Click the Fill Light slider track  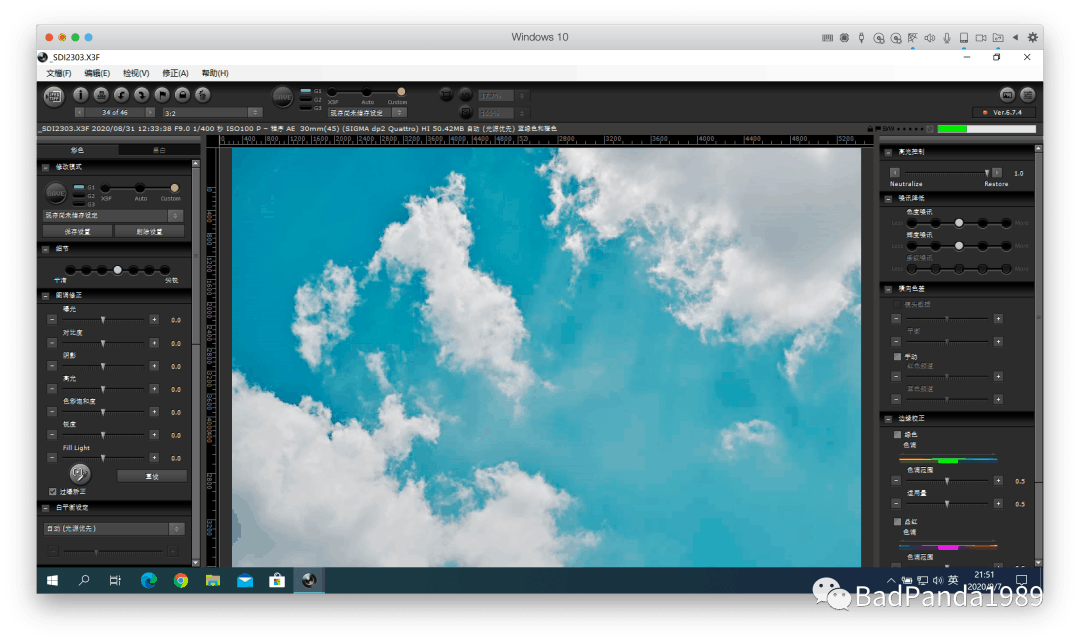click(x=103, y=457)
